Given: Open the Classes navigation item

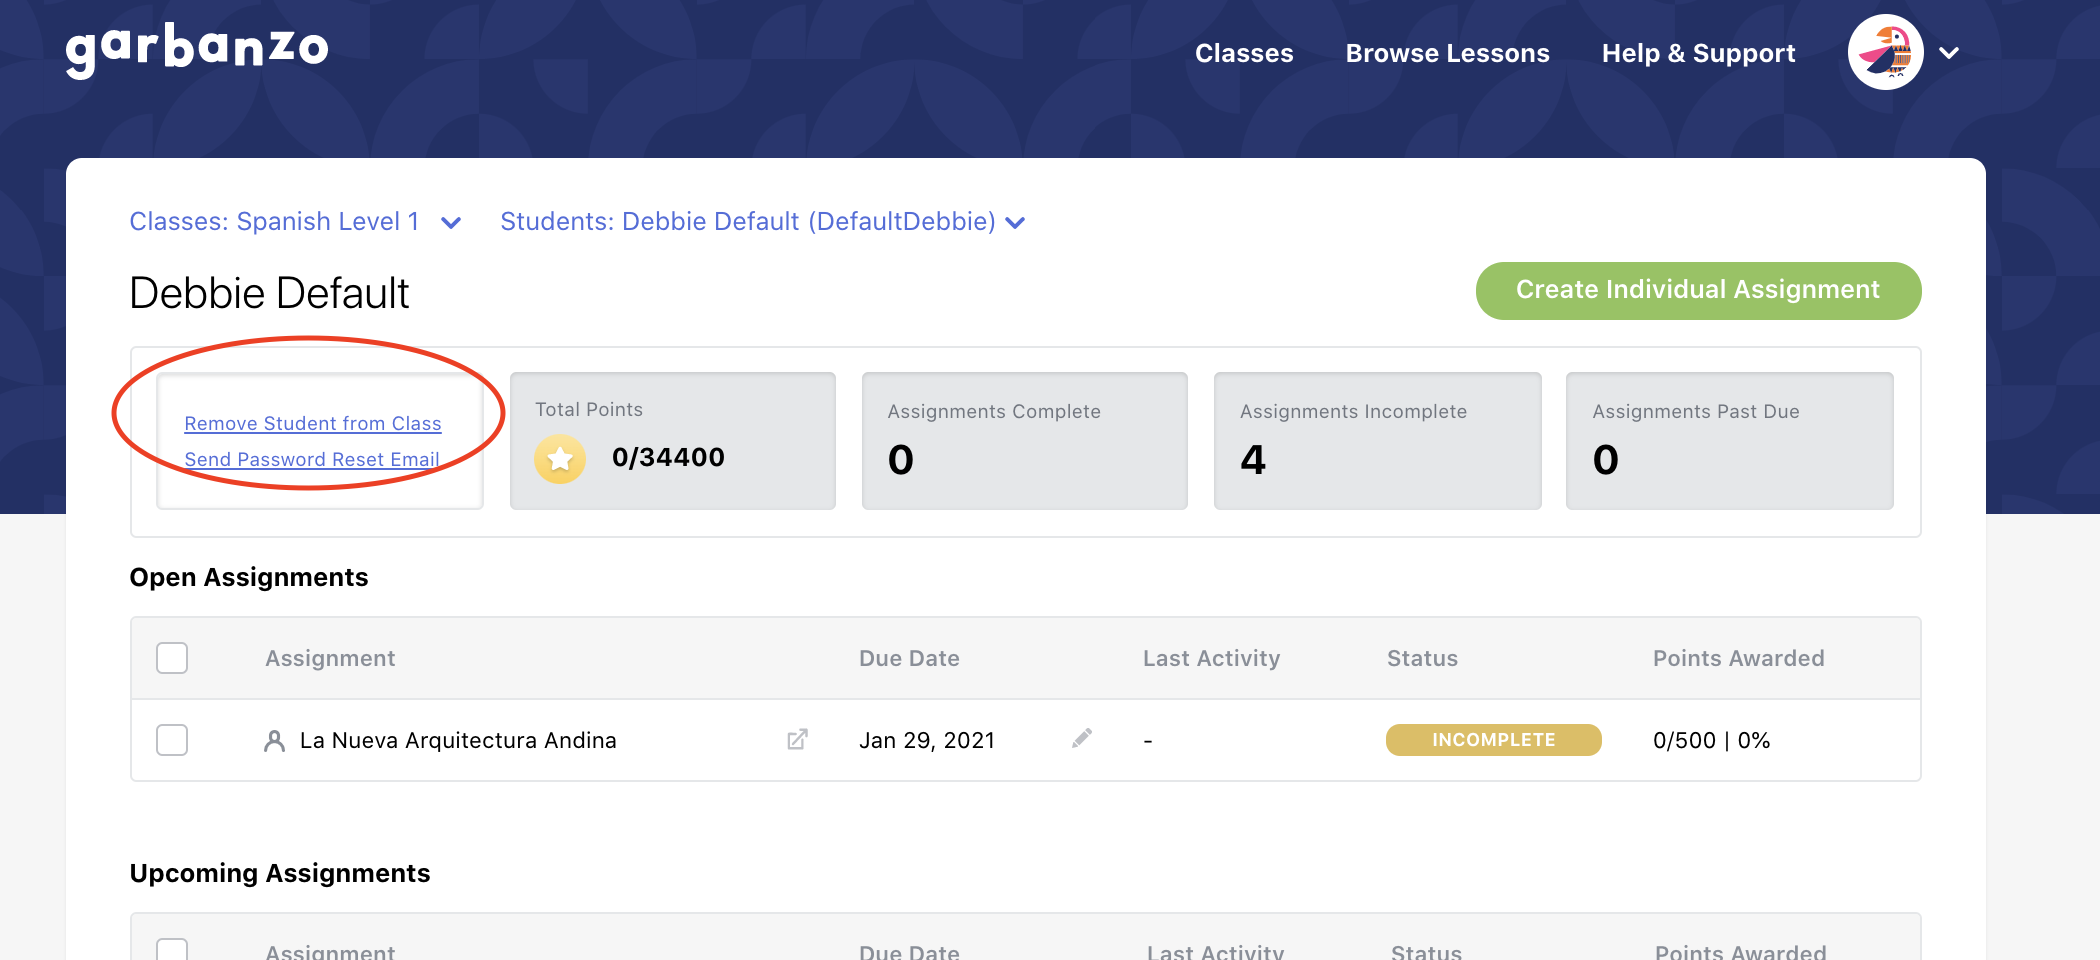Looking at the screenshot, I should click(1243, 52).
